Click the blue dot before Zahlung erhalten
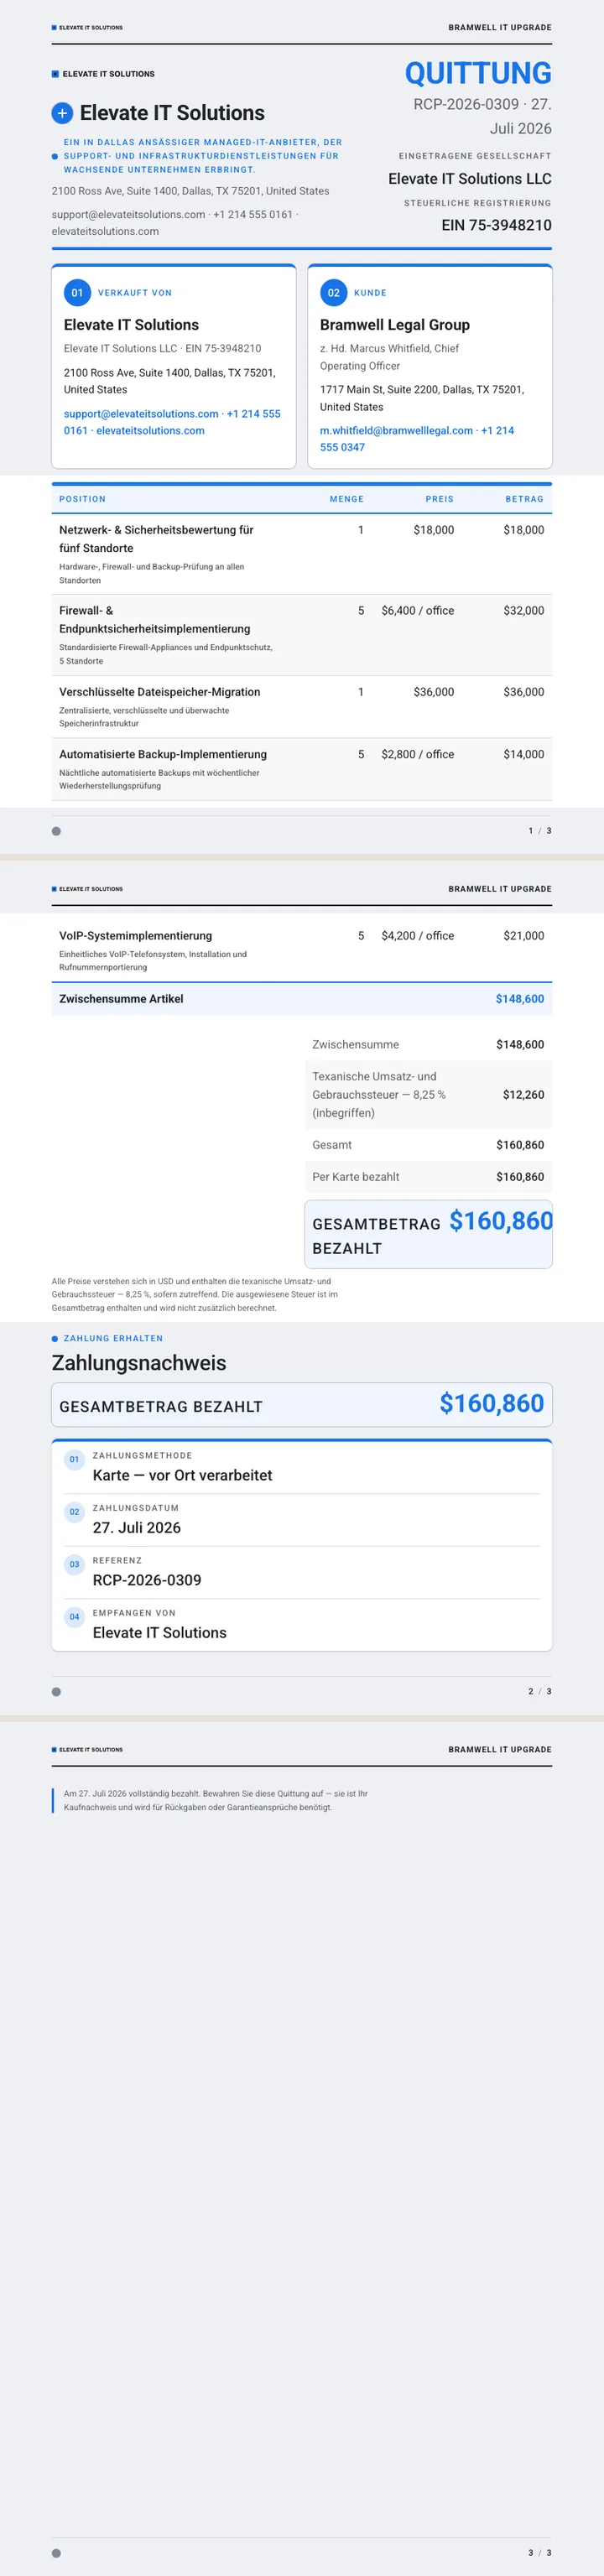This screenshot has width=604, height=2576. [55, 1339]
